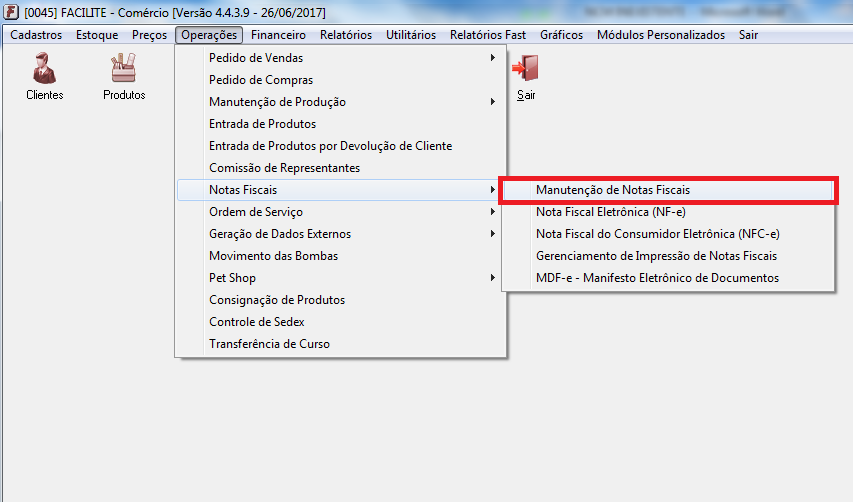Image resolution: width=853 pixels, height=502 pixels.
Task: Open Nota Fiscal Eletrônica (NF-e)
Action: [668, 212]
